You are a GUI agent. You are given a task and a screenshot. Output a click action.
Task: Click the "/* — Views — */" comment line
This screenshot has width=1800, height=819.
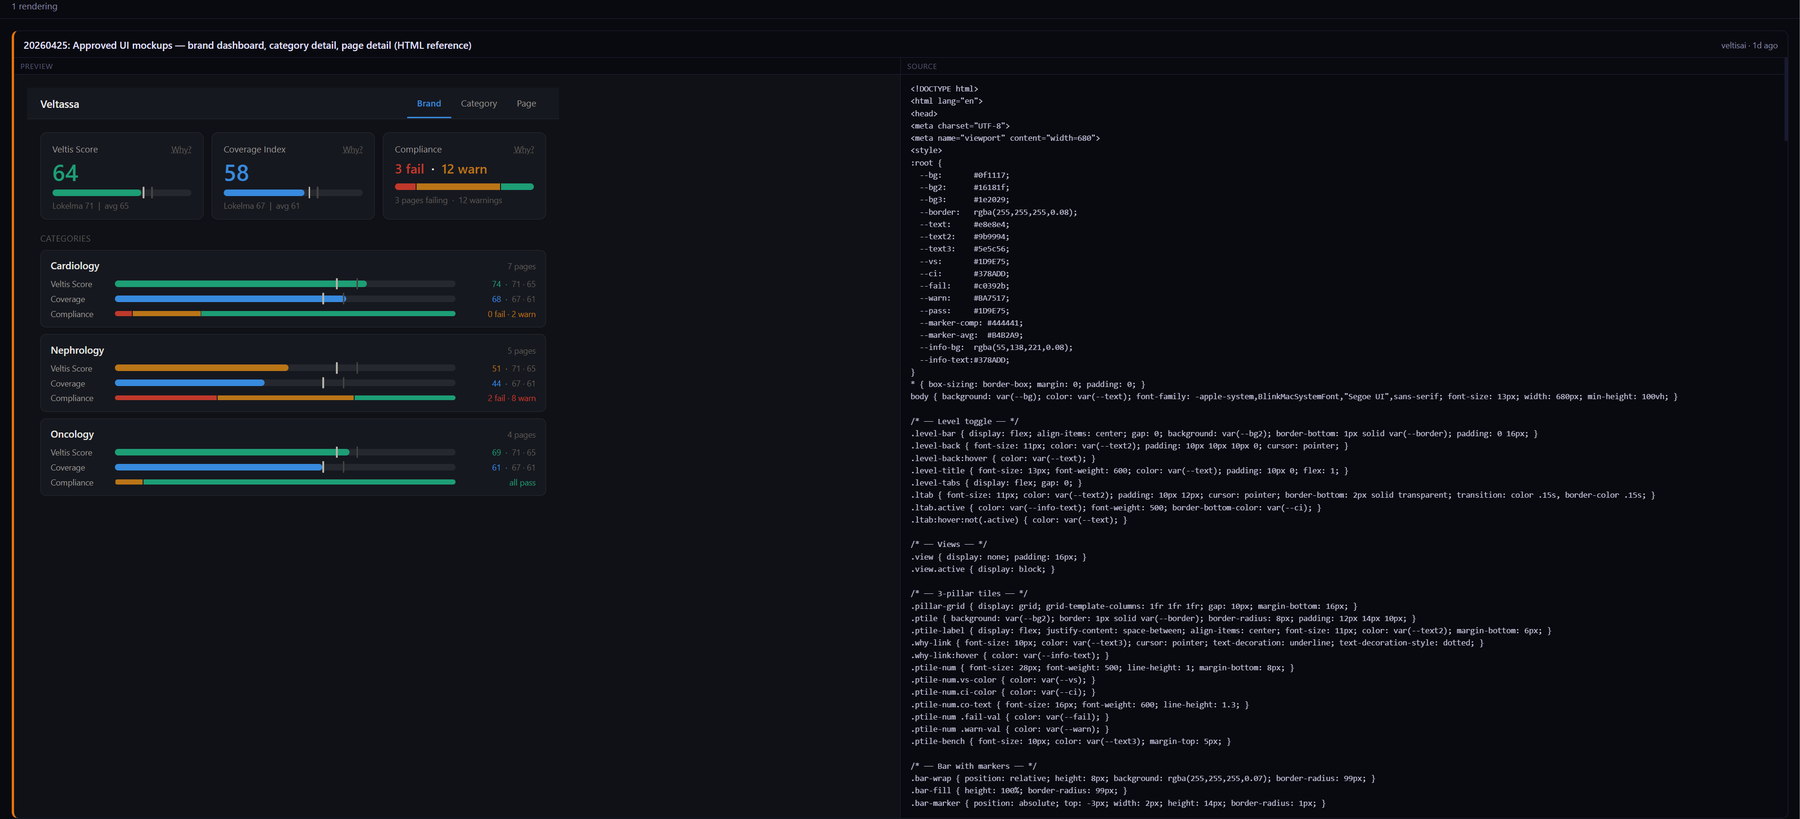tap(949, 544)
